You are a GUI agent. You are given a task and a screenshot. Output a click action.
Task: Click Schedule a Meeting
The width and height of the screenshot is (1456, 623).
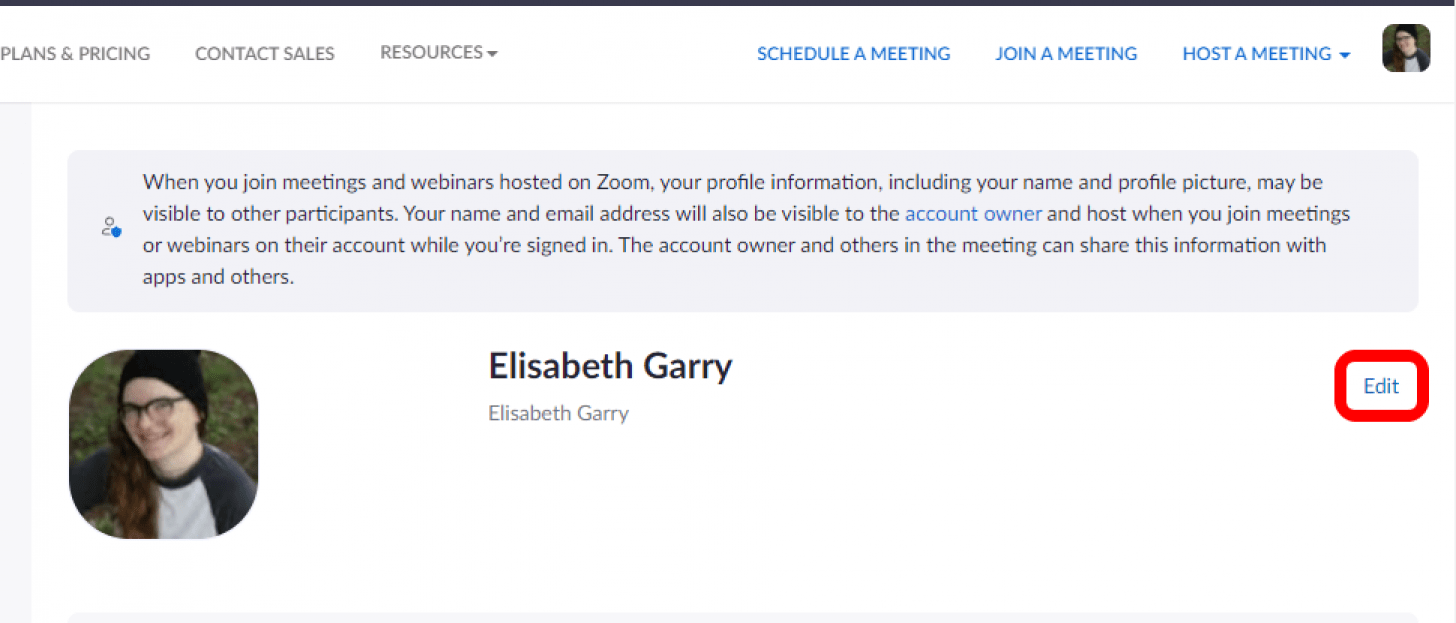pyautogui.click(x=853, y=53)
